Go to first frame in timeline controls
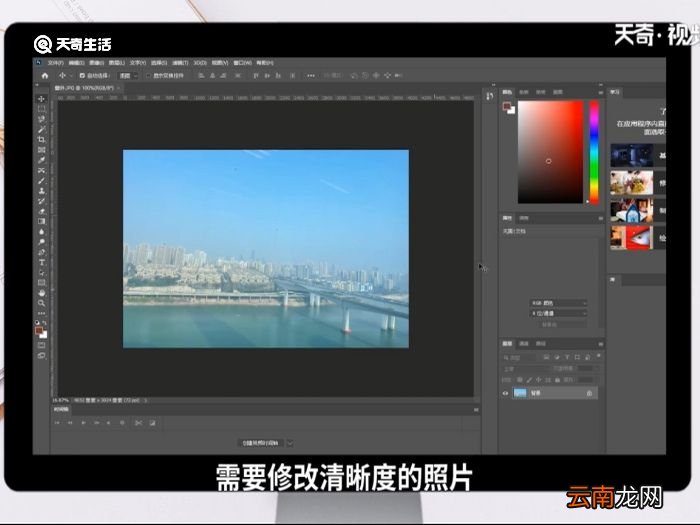Image resolution: width=700 pixels, height=525 pixels. pyautogui.click(x=57, y=423)
